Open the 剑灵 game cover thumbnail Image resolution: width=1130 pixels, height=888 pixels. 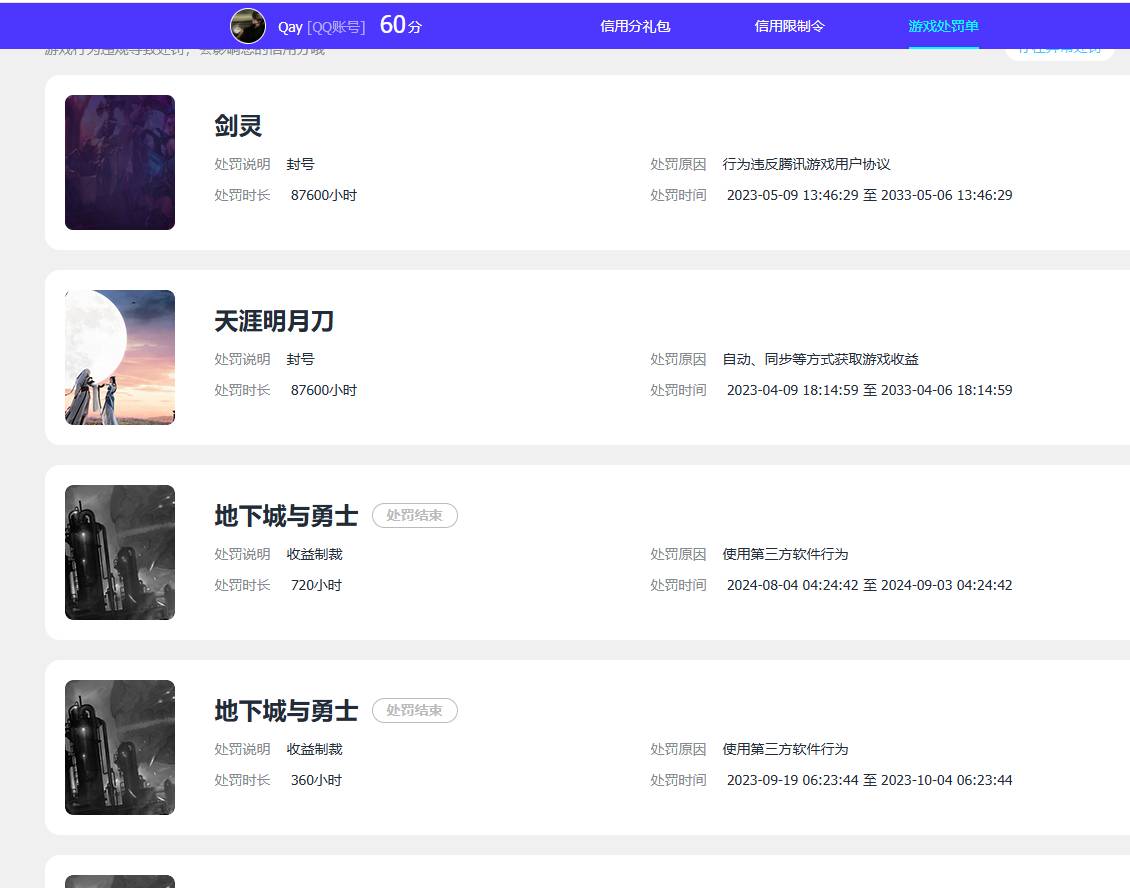[x=120, y=162]
